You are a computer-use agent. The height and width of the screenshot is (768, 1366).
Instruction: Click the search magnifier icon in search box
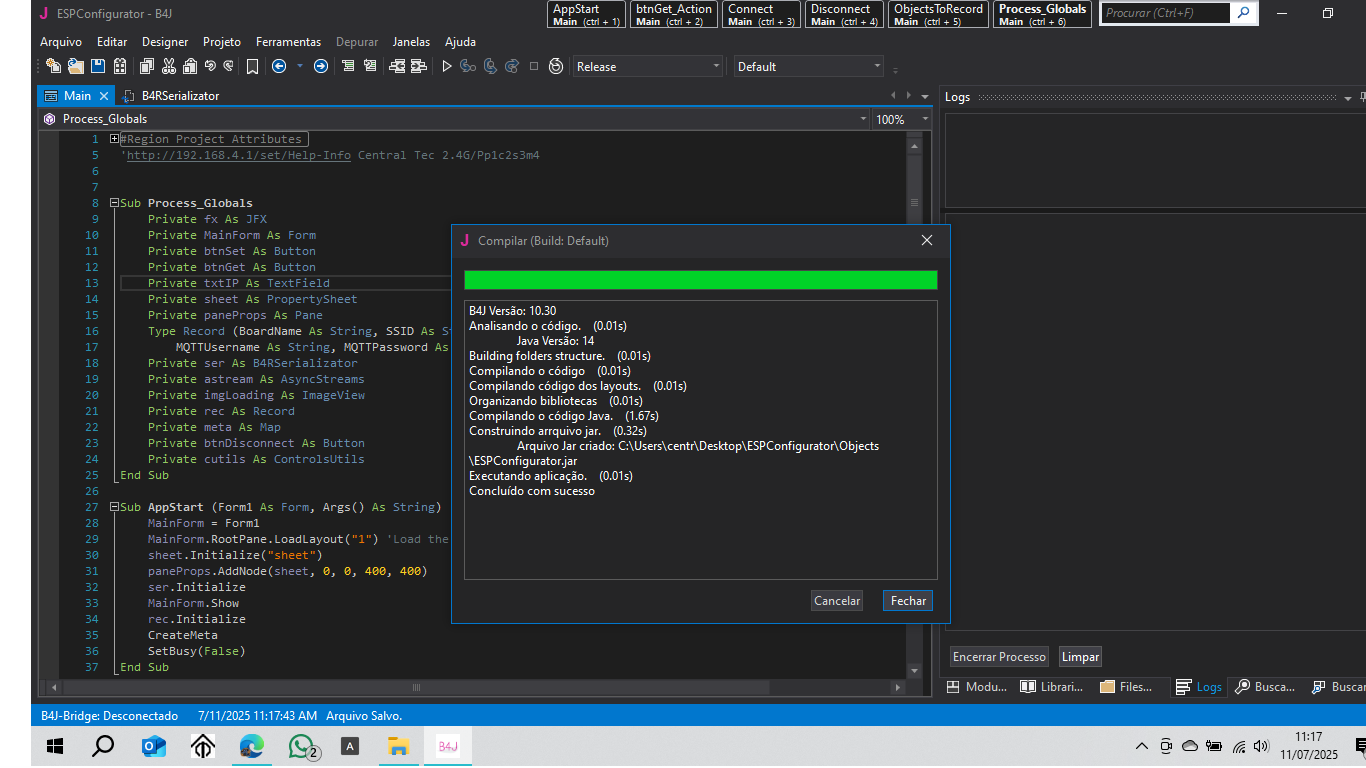click(1243, 13)
